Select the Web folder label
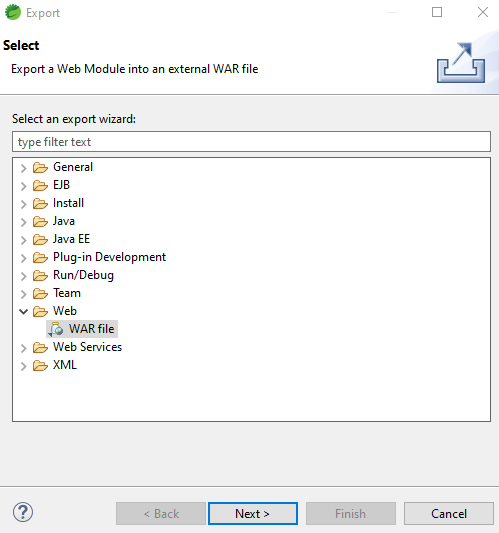This screenshot has width=499, height=533. (x=65, y=311)
